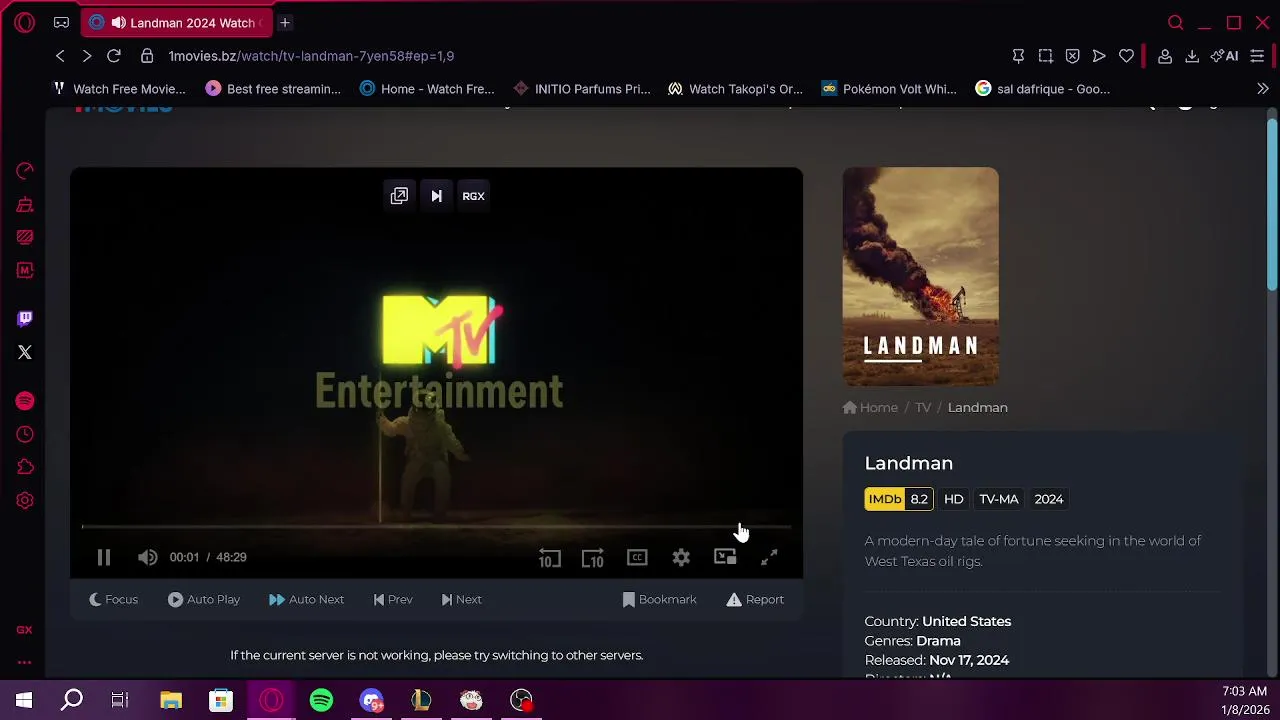The width and height of the screenshot is (1280, 720).
Task: Open 'sal dafrique - Goo...' bookmark
Action: [1043, 89]
